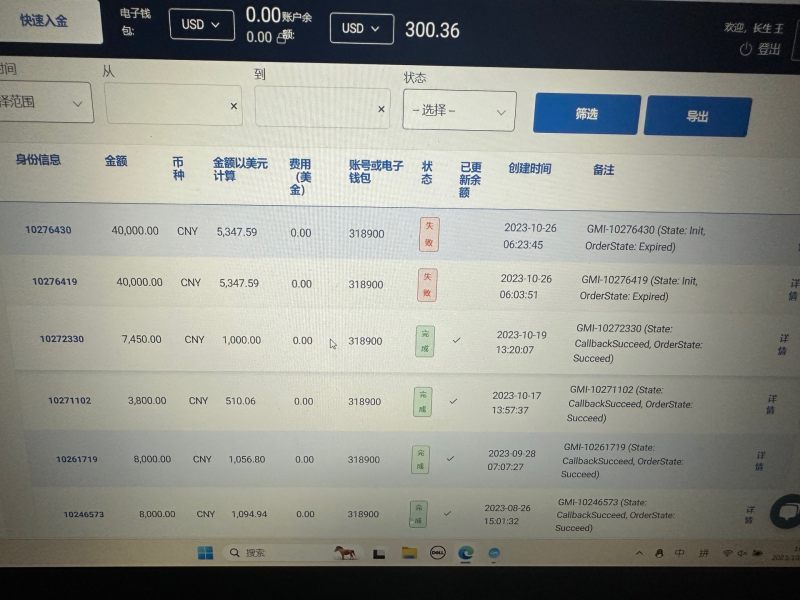Open 详情 details link for row 10261719
The height and width of the screenshot is (600, 800).
pyautogui.click(x=760, y=461)
